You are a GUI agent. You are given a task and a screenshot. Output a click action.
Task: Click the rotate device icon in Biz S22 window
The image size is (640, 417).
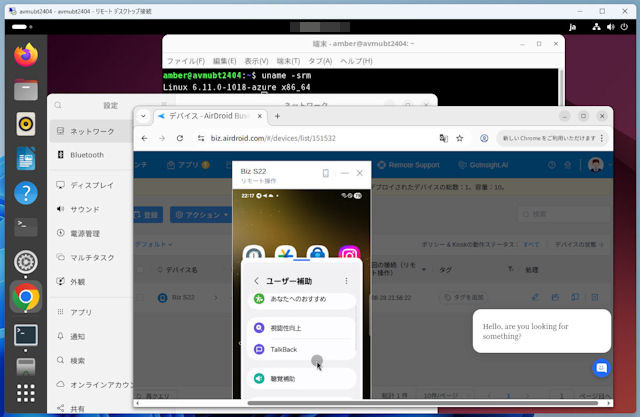tap(325, 173)
